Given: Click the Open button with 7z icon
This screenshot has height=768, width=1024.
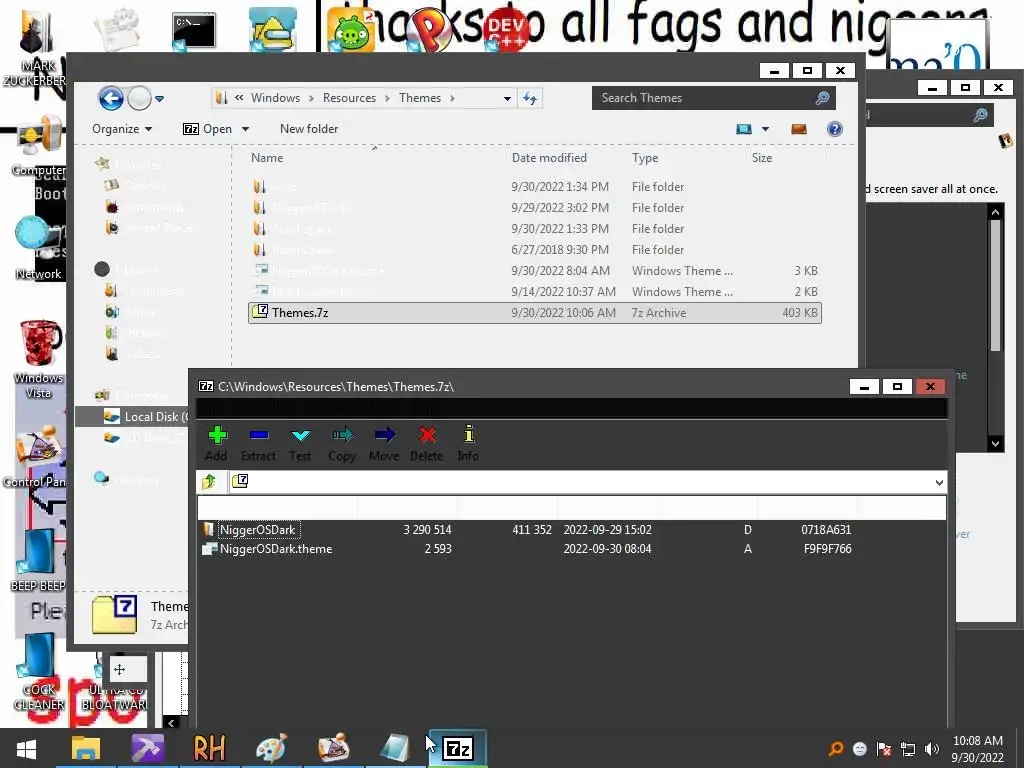Looking at the screenshot, I should (x=207, y=129).
